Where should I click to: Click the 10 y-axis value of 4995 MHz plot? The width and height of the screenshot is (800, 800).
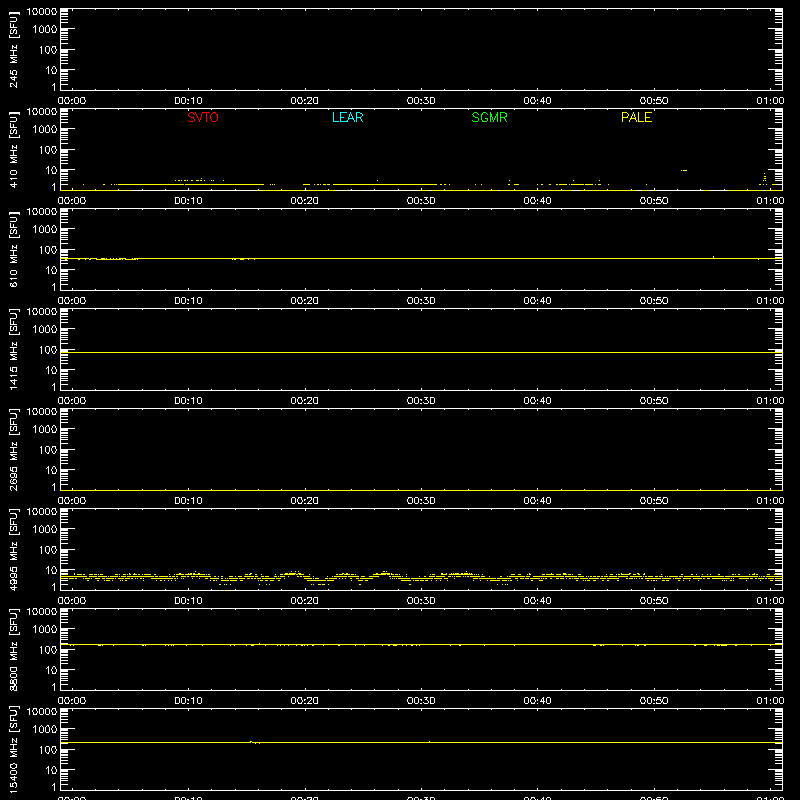click(x=51, y=570)
